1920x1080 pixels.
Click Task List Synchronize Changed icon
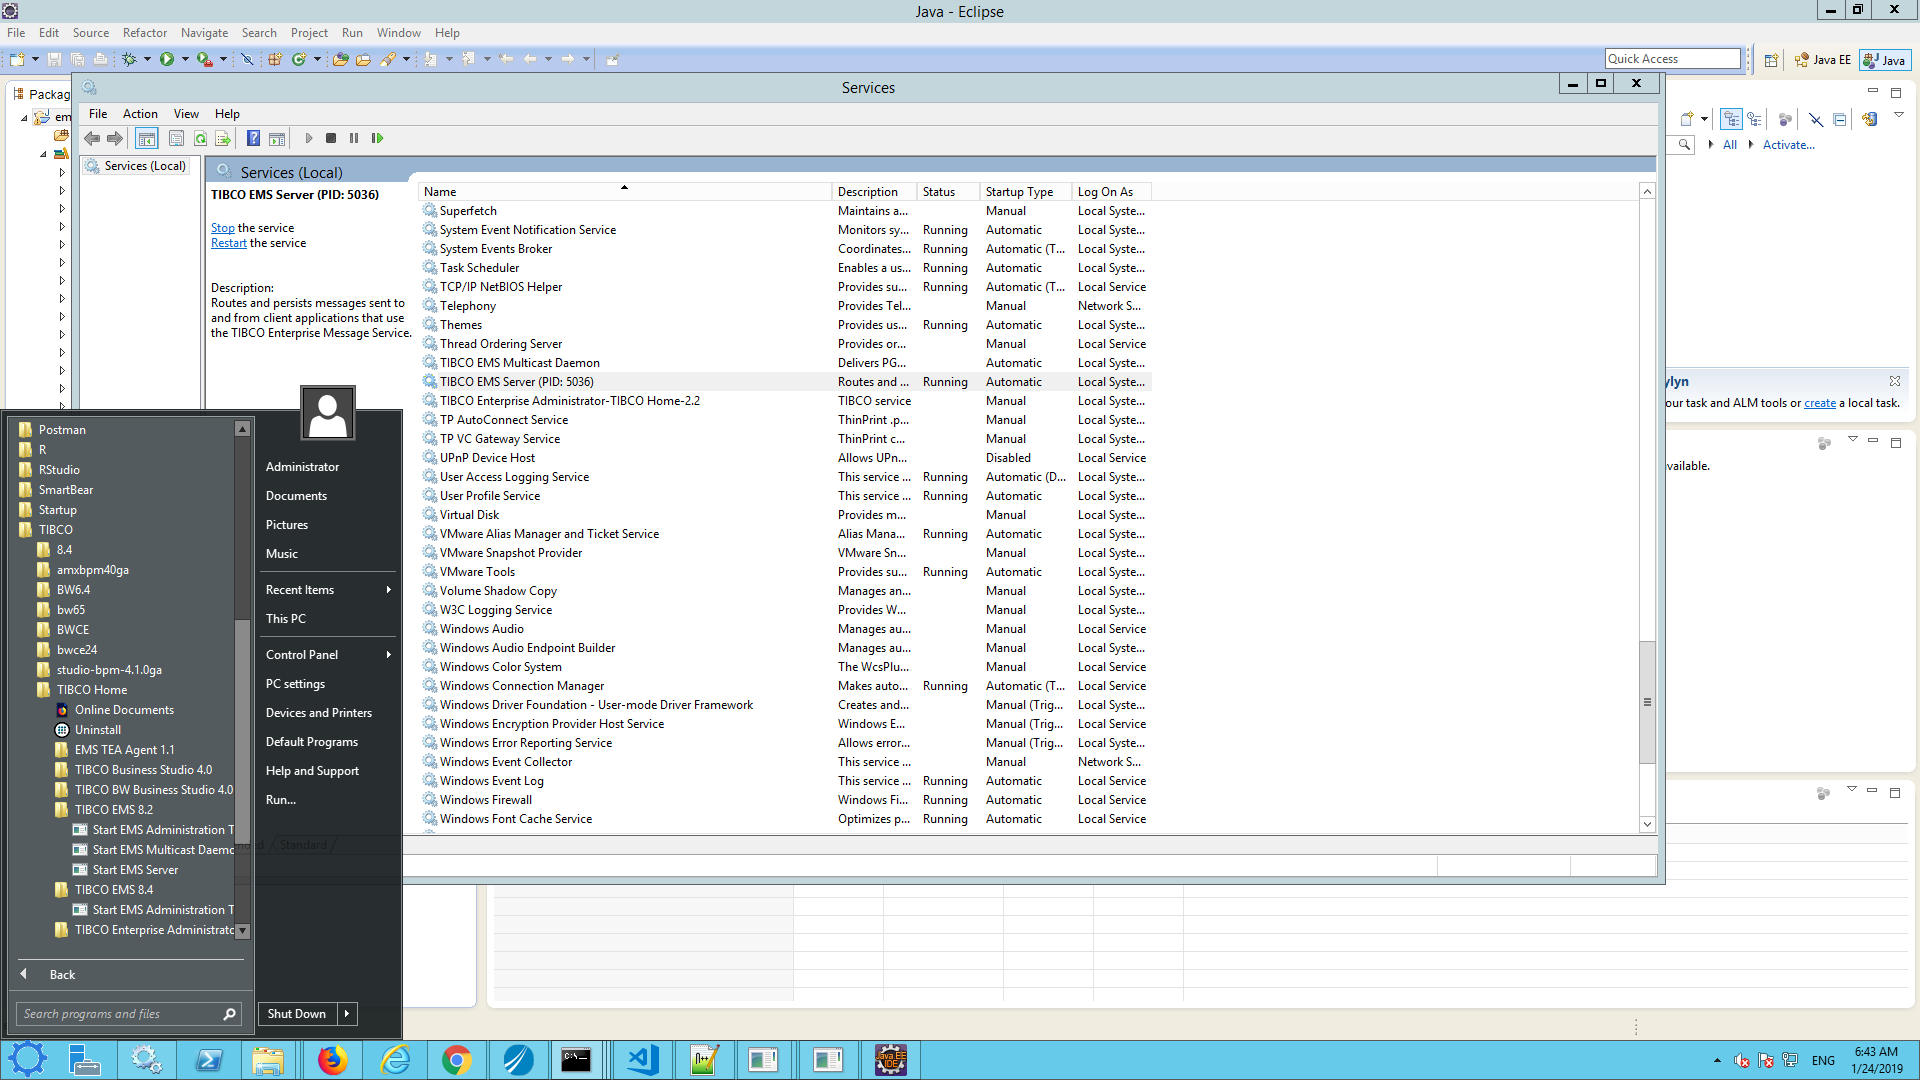1869,120
